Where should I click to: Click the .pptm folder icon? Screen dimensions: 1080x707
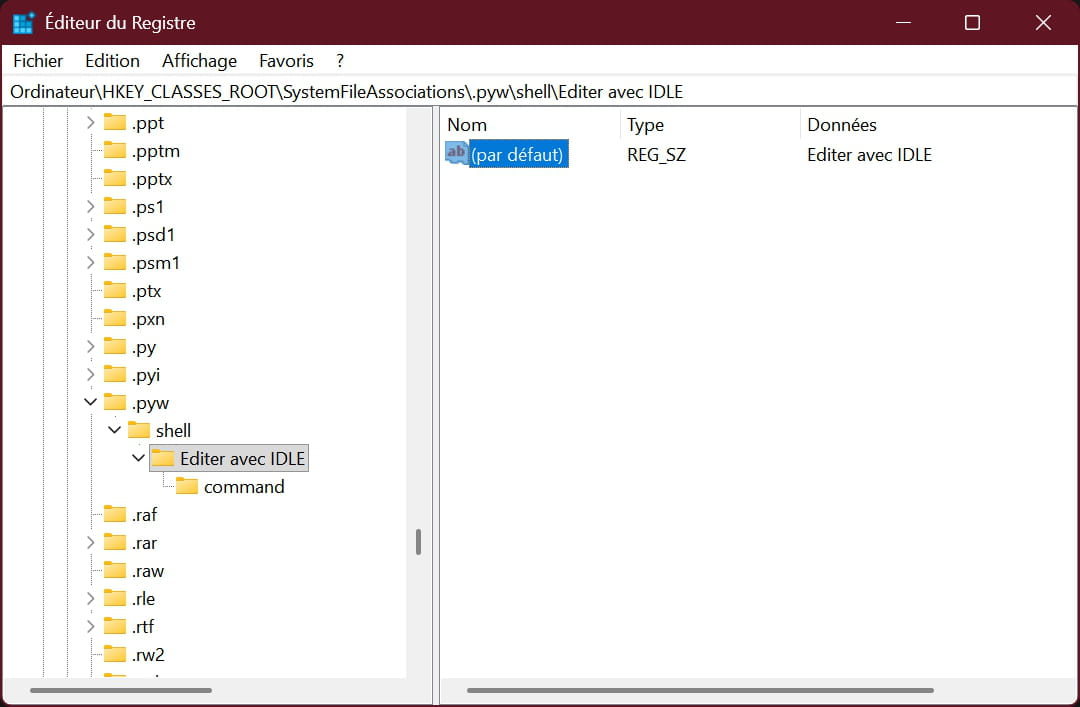coord(115,150)
